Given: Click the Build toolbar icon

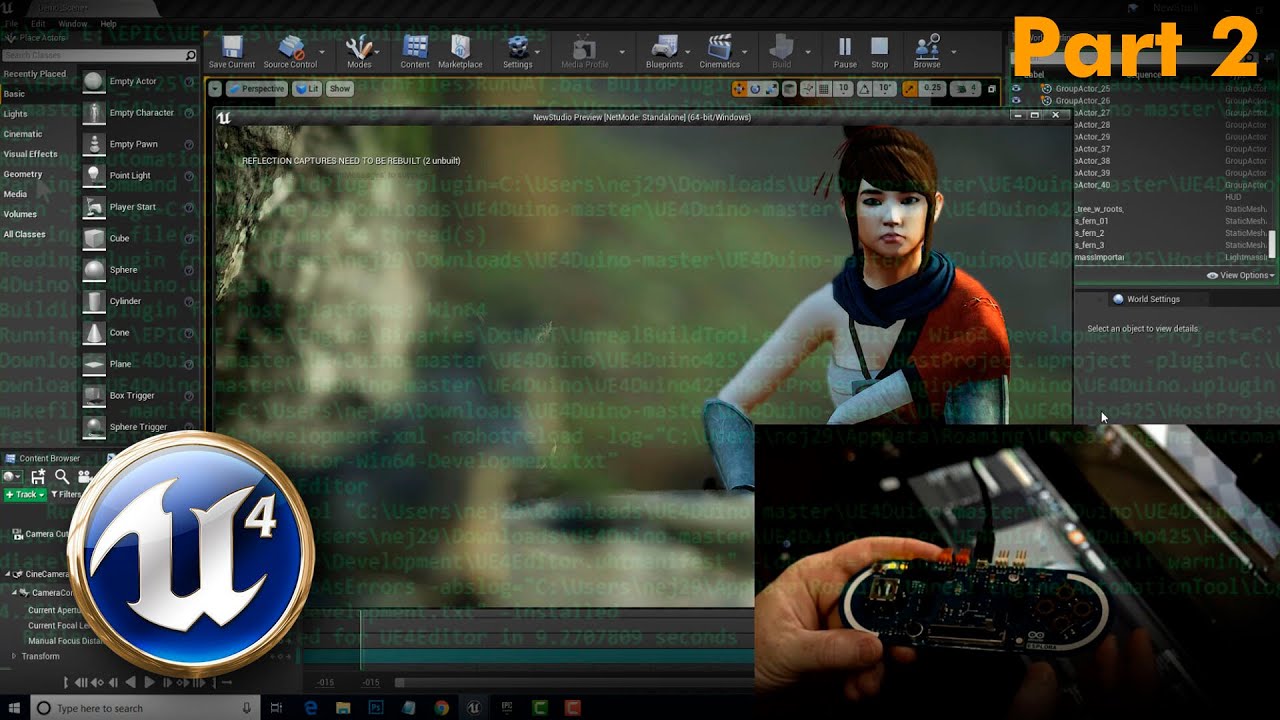Looking at the screenshot, I should coord(782,51).
